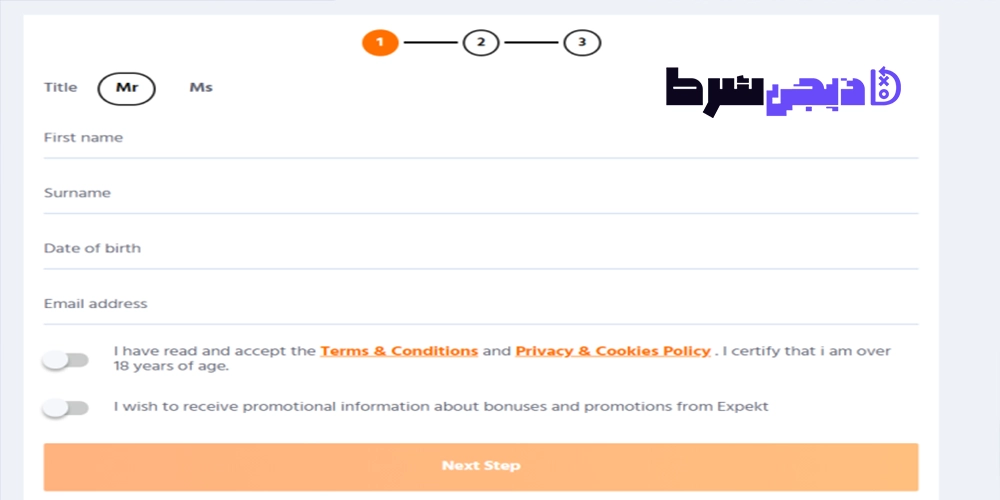Screen dimensions: 1000x500
Task: Click the Next Step button
Action: pos(481,466)
